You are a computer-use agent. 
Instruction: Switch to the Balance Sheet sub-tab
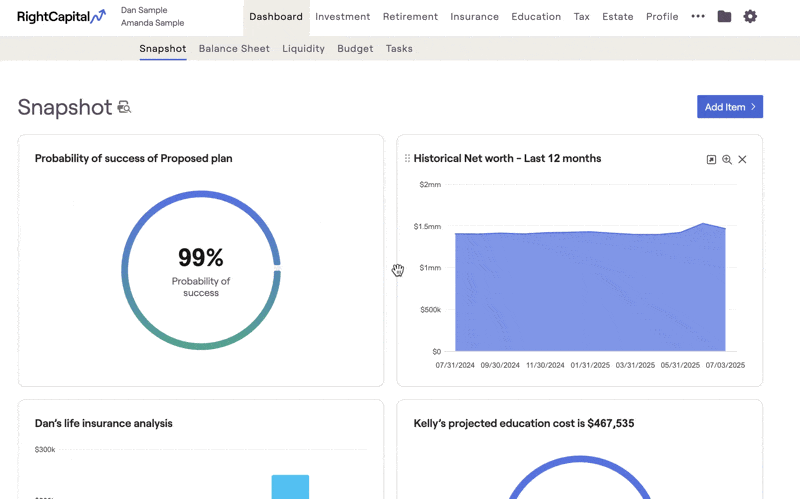click(234, 48)
